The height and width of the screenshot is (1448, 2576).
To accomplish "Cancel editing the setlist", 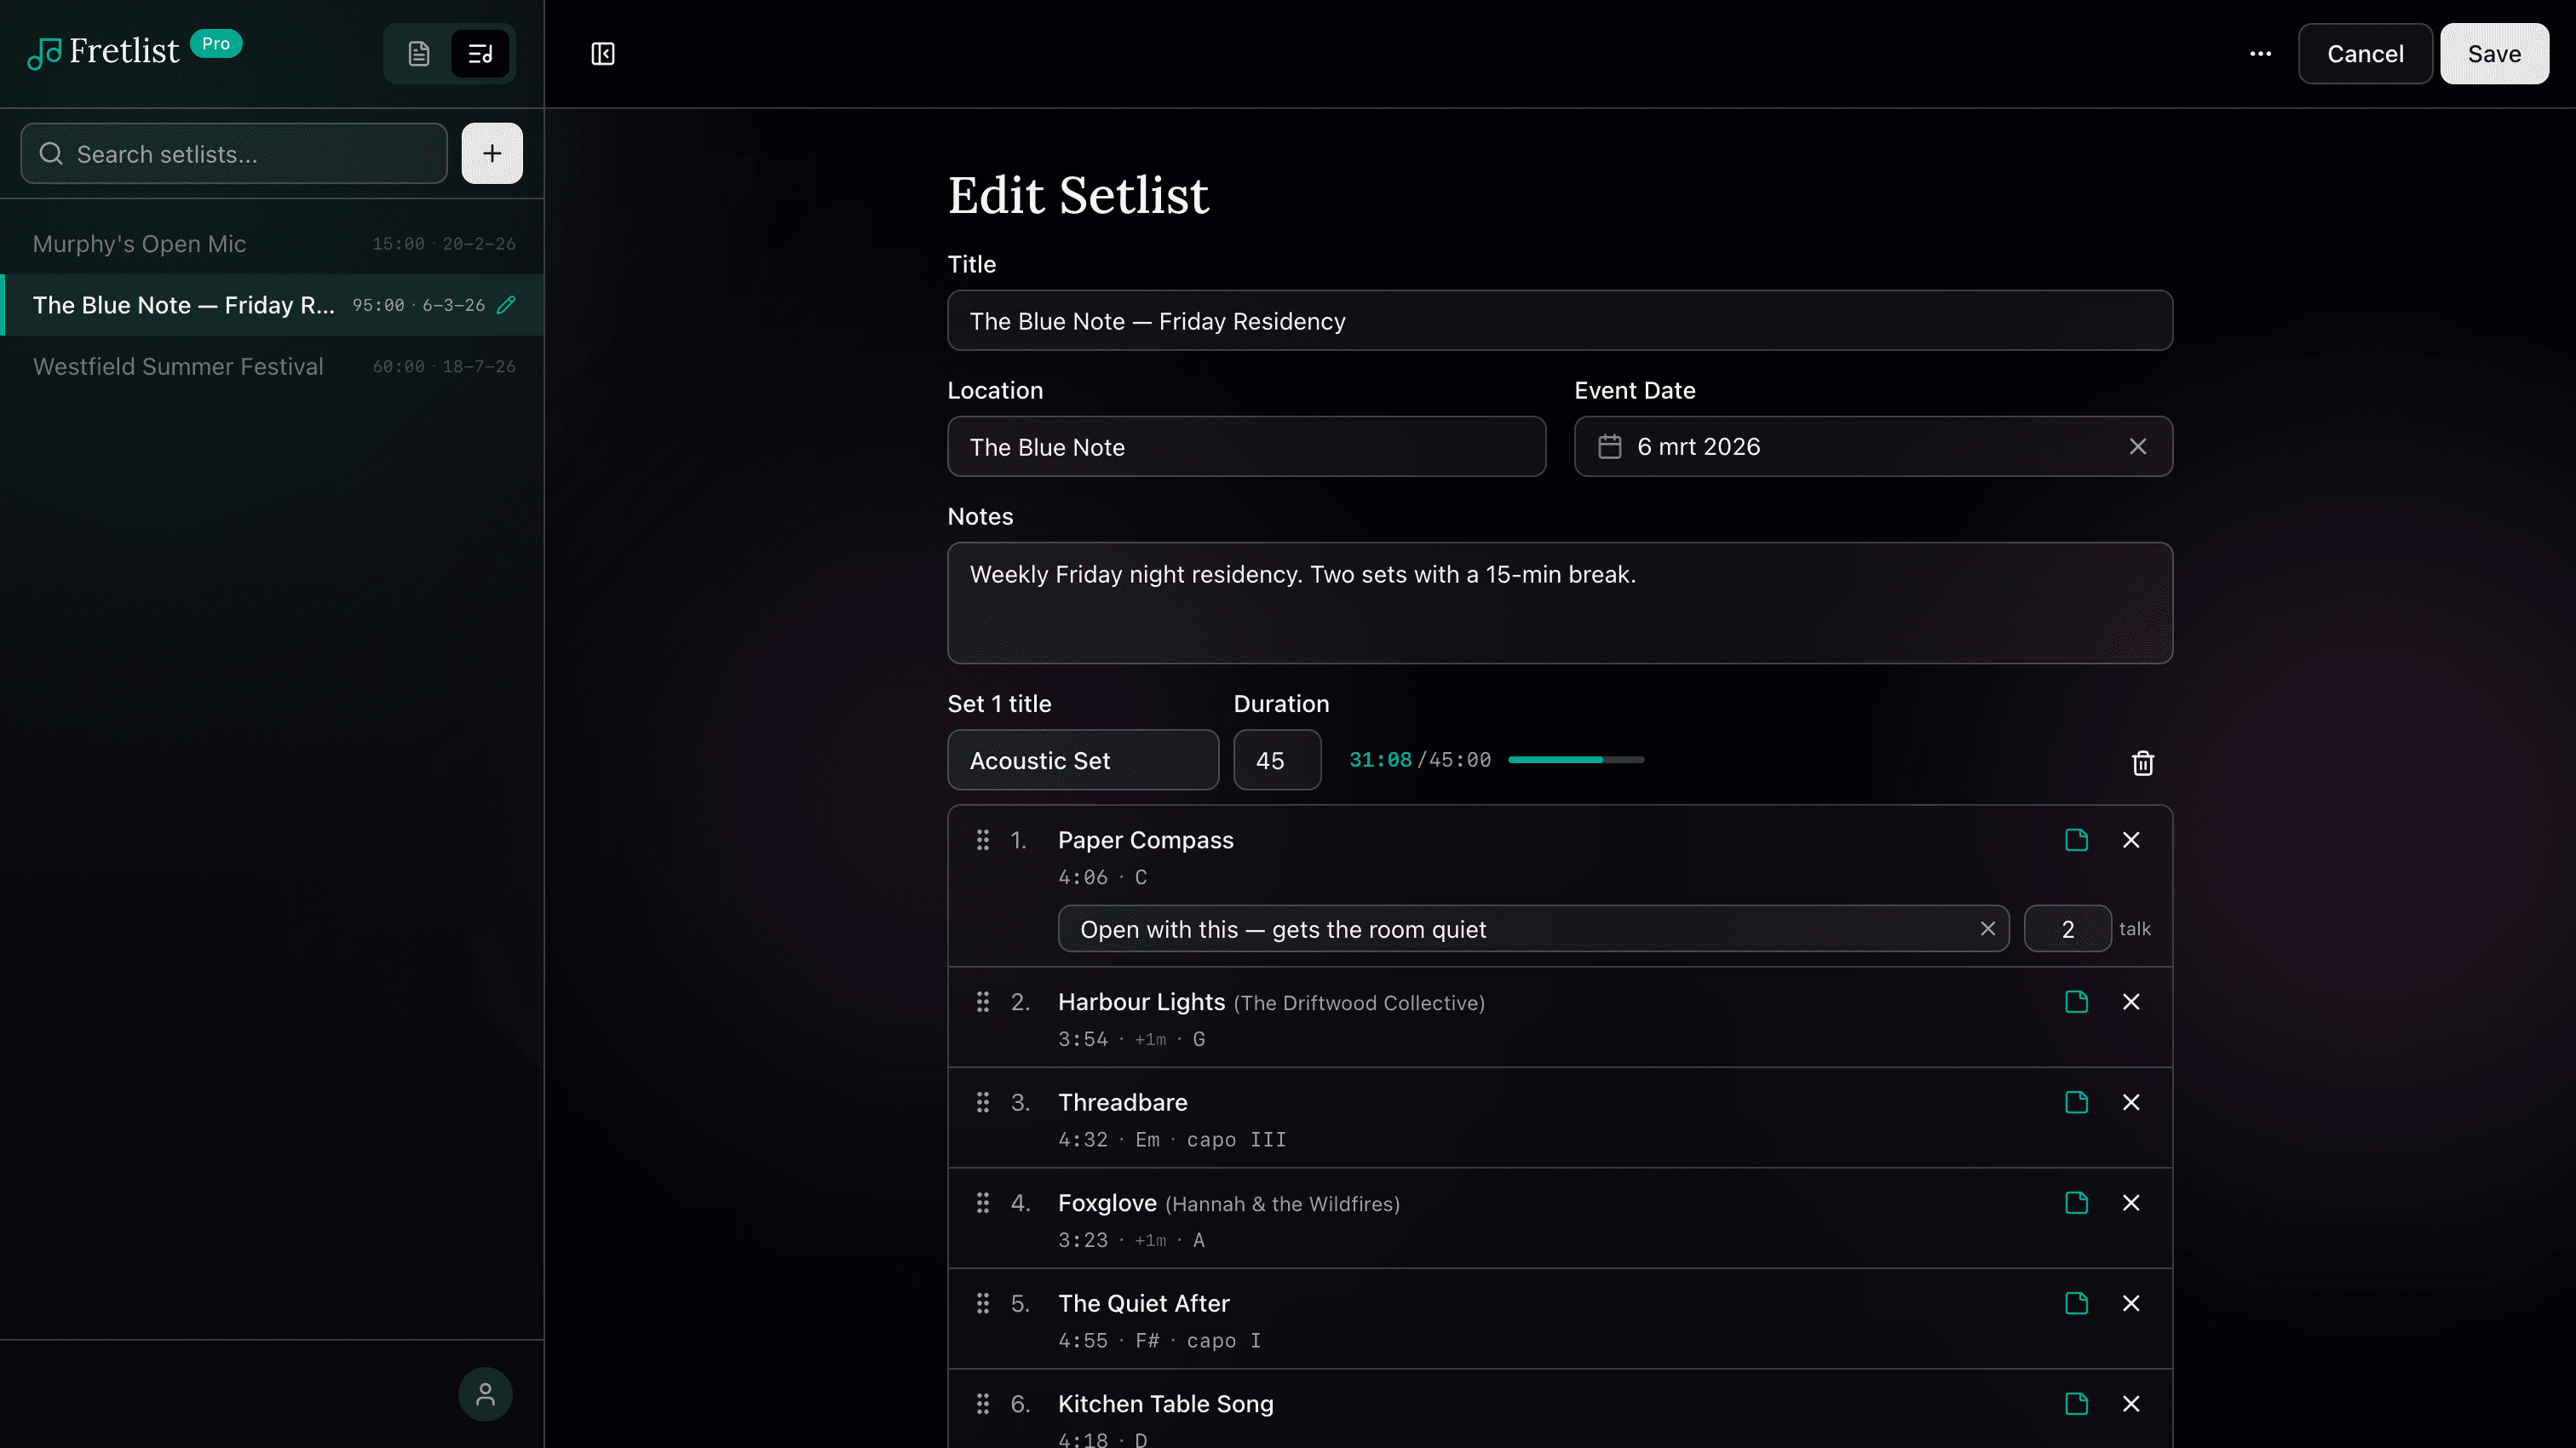I will 2364,53.
